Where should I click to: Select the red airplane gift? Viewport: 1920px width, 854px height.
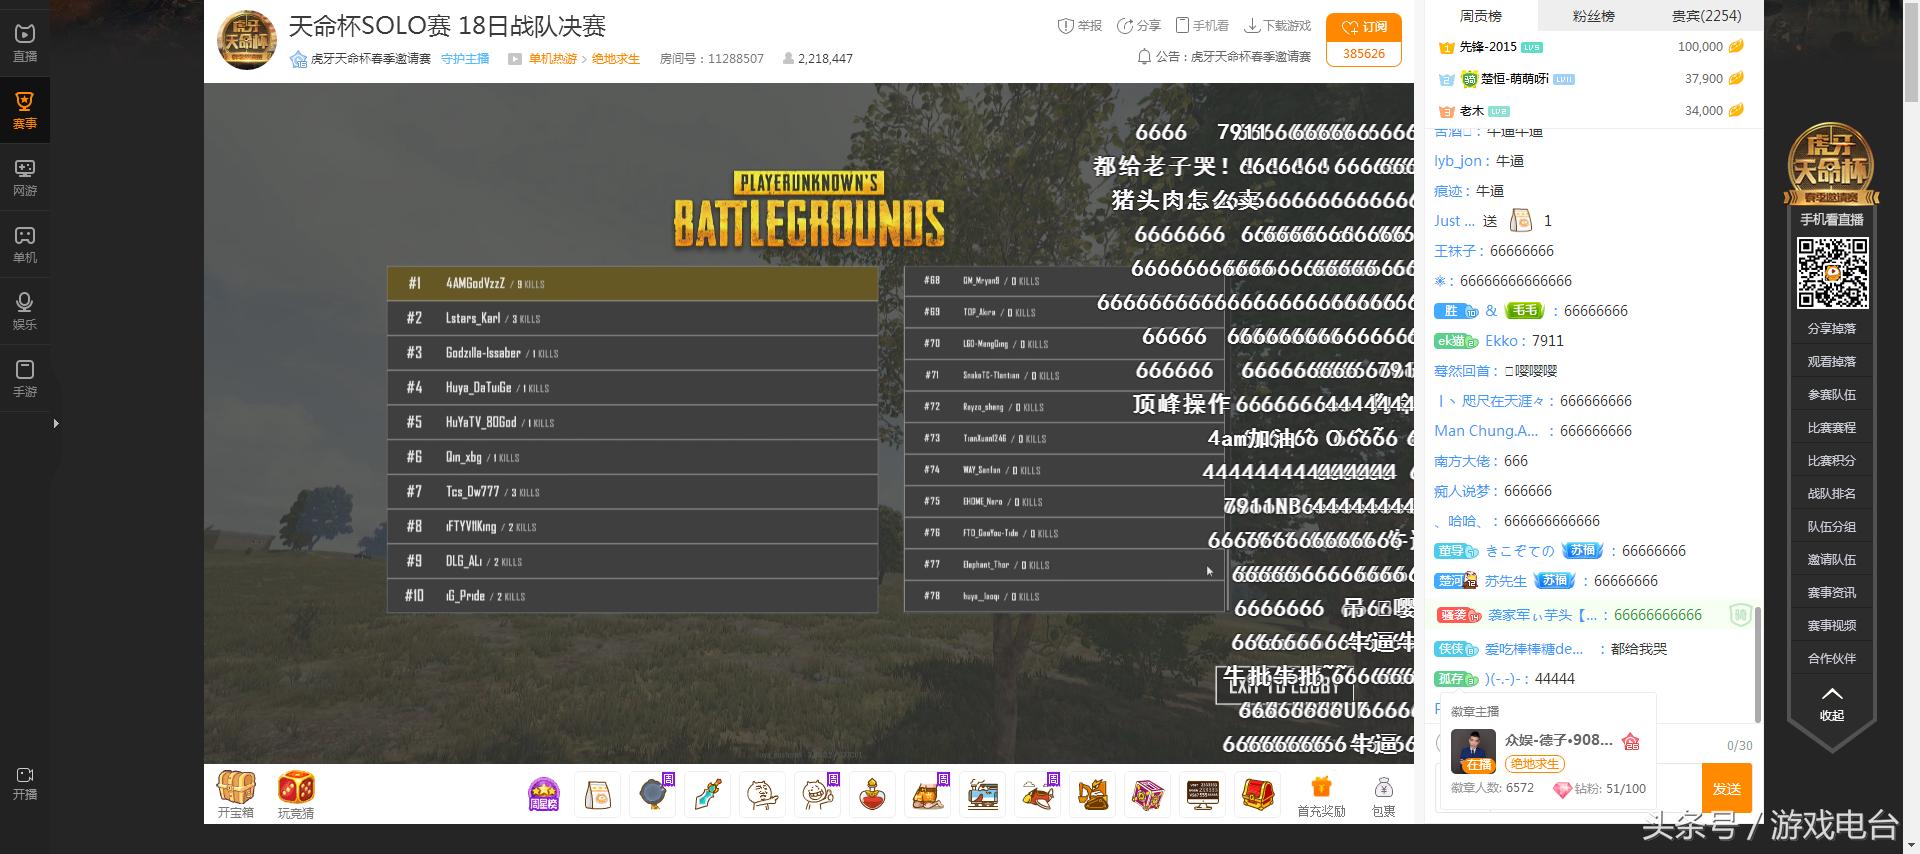1039,794
